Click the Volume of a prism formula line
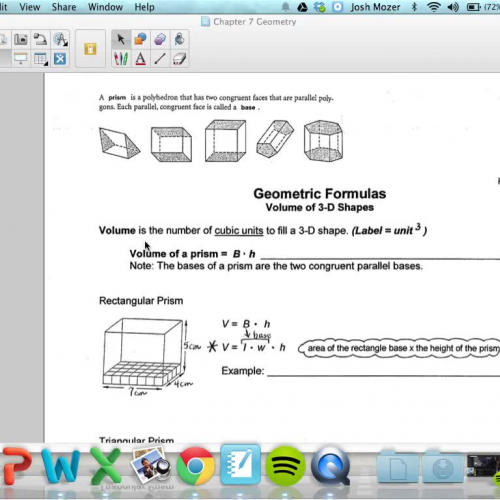The width and height of the screenshot is (500, 500). pos(192,254)
